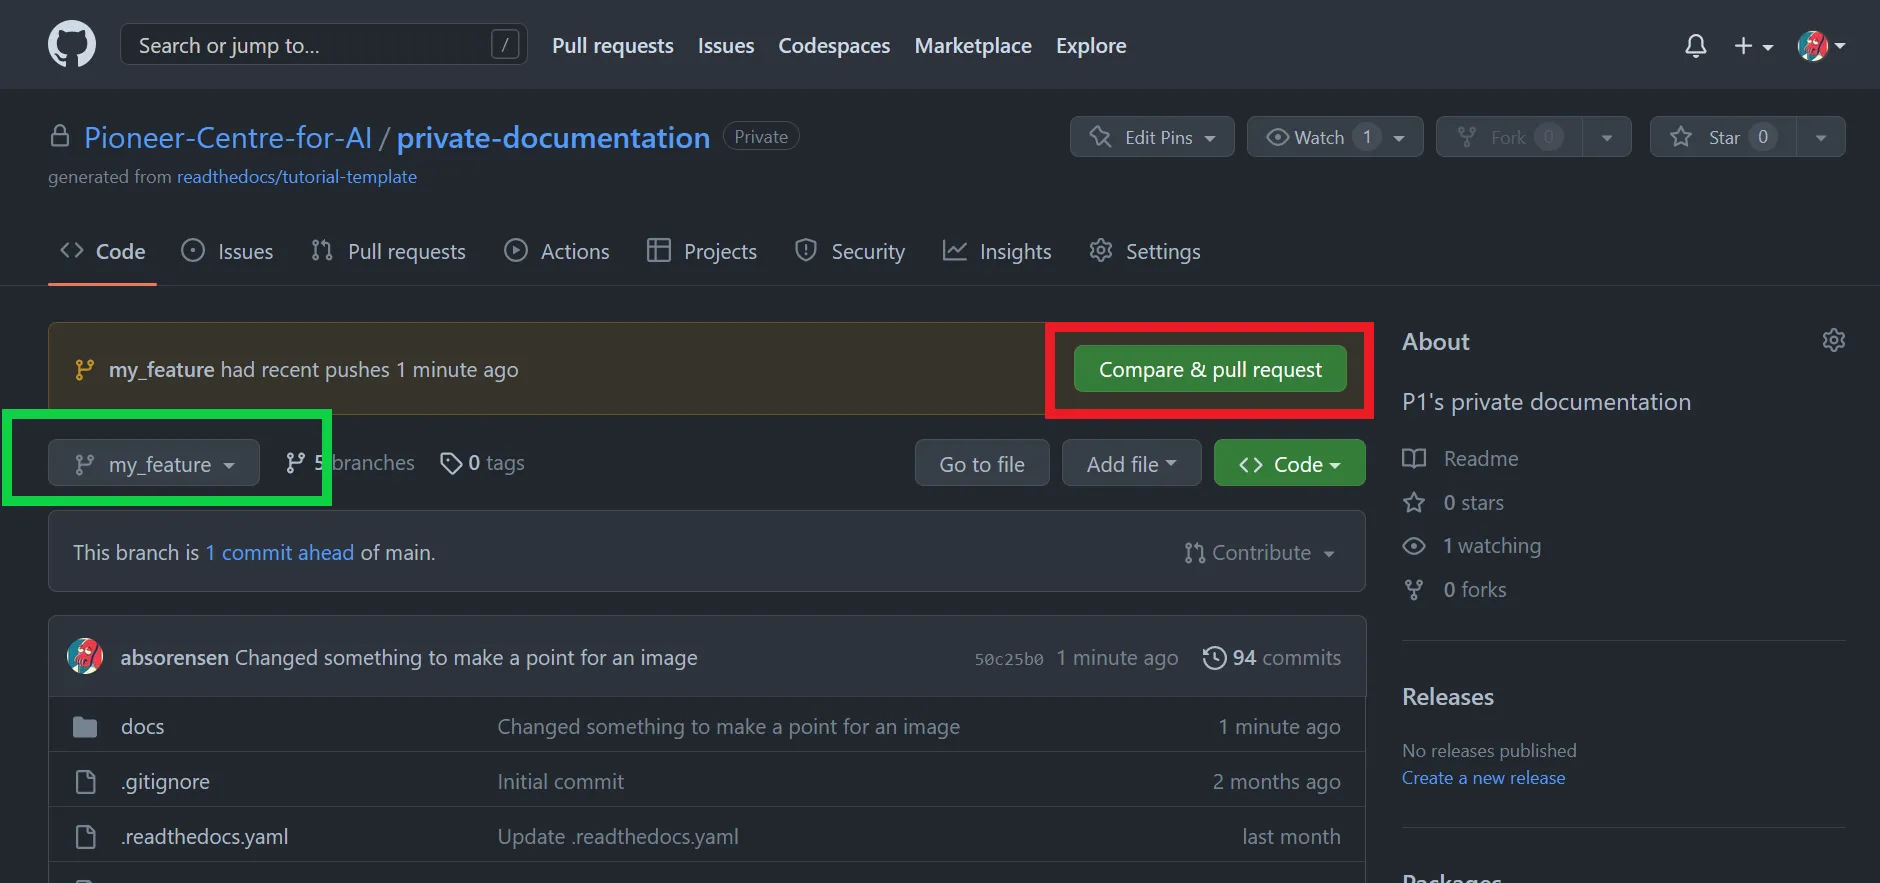Click Create a new release
1880x883 pixels.
pos(1483,778)
